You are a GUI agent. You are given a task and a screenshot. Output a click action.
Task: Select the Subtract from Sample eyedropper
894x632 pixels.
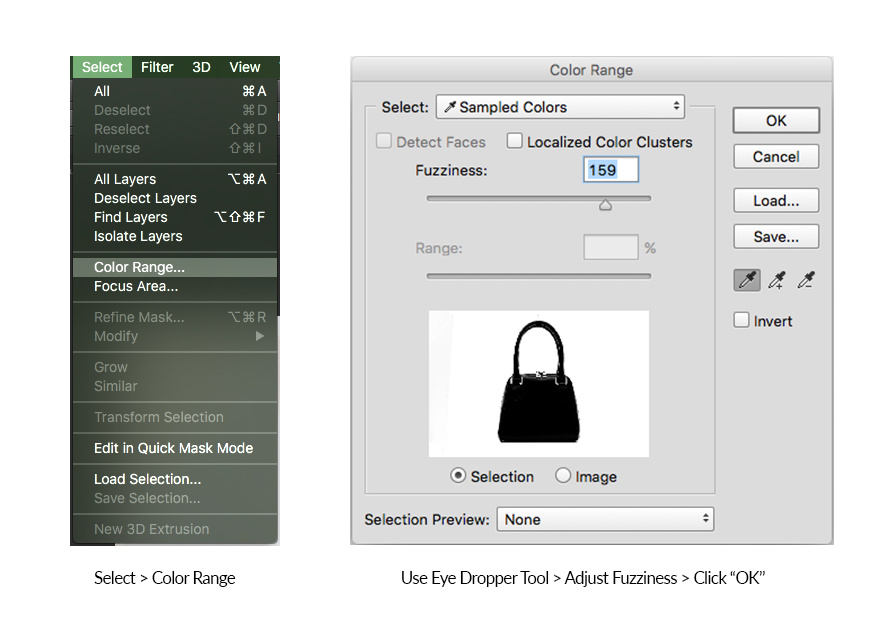pos(806,281)
